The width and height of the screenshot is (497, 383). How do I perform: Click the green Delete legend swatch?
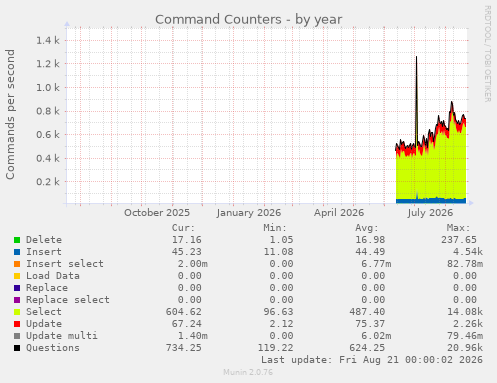click(x=17, y=240)
